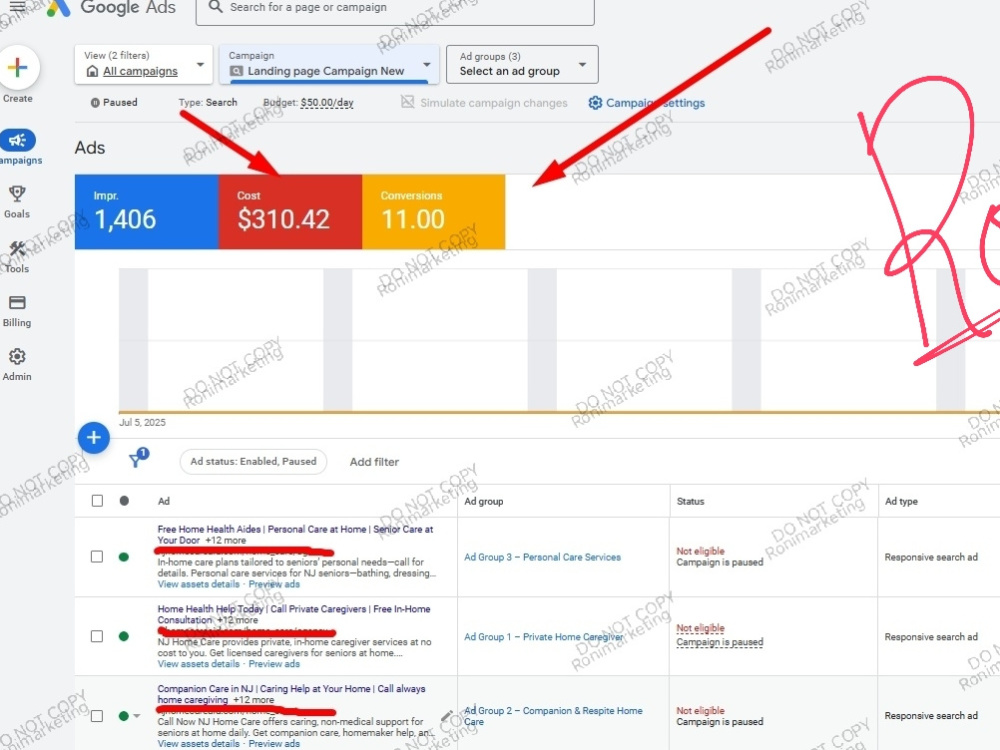Open the Ad groups selector dropdown

pos(522,64)
